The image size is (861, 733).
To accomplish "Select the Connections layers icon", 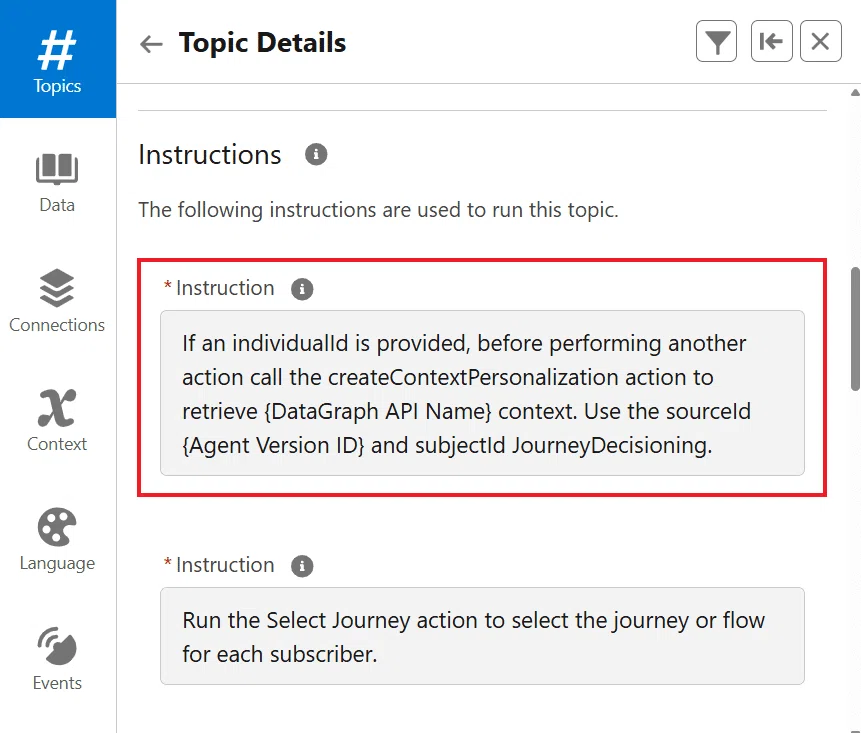I will point(57,288).
